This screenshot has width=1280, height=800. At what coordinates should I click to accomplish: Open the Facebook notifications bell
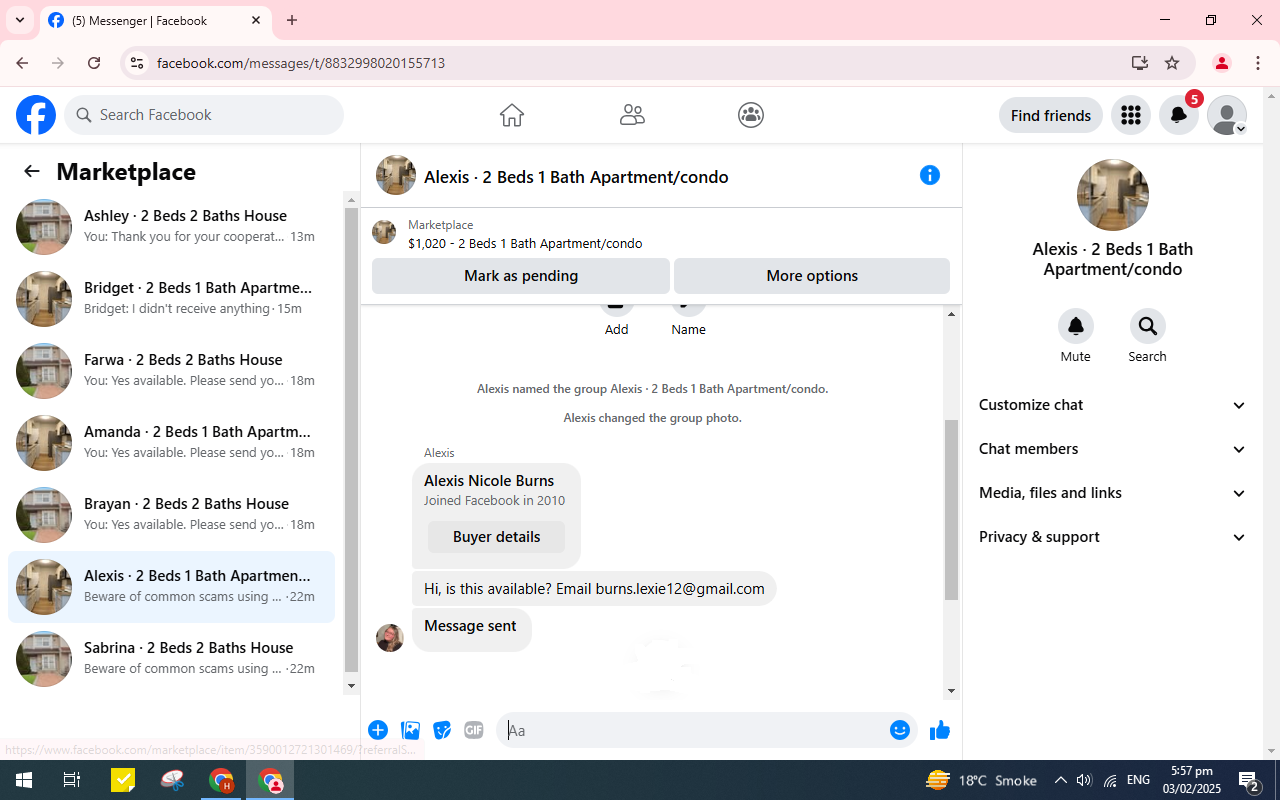coord(1179,116)
